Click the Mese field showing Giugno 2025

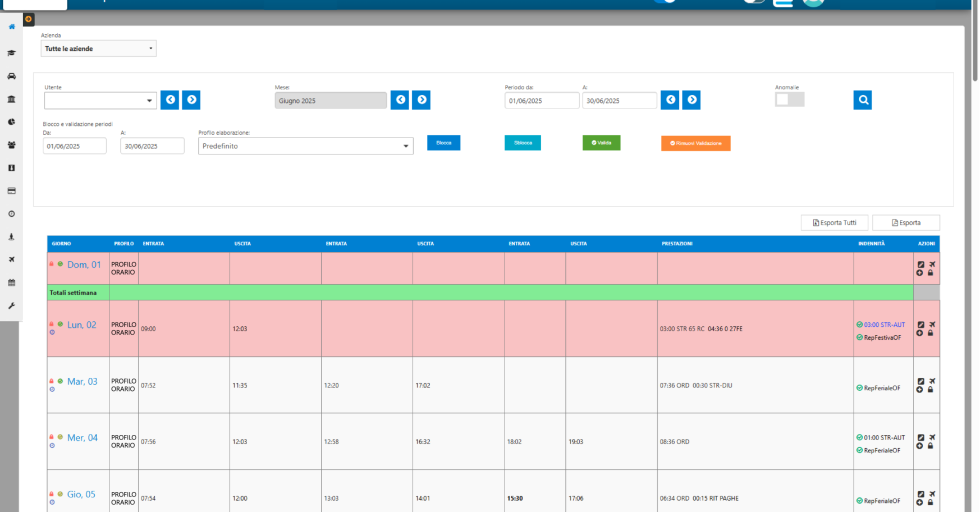click(x=331, y=101)
